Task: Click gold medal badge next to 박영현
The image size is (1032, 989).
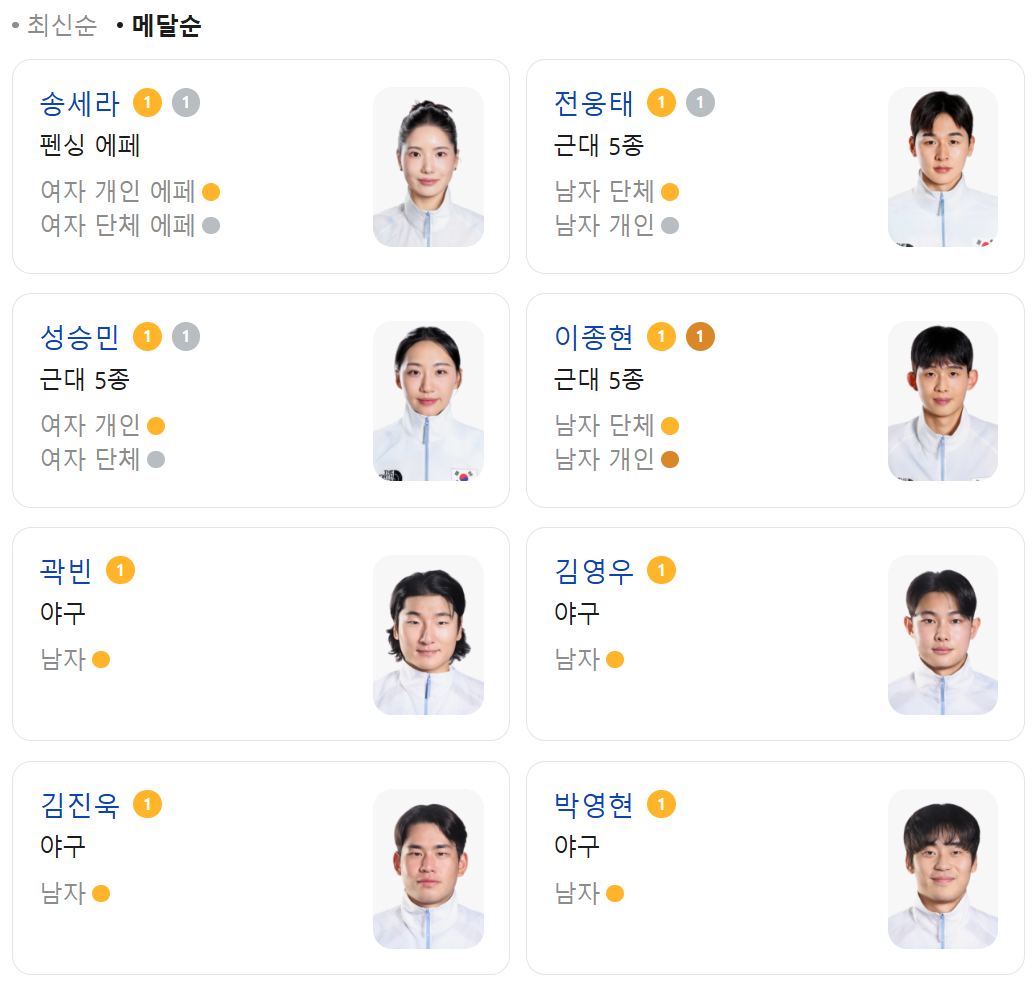Action: pos(661,804)
